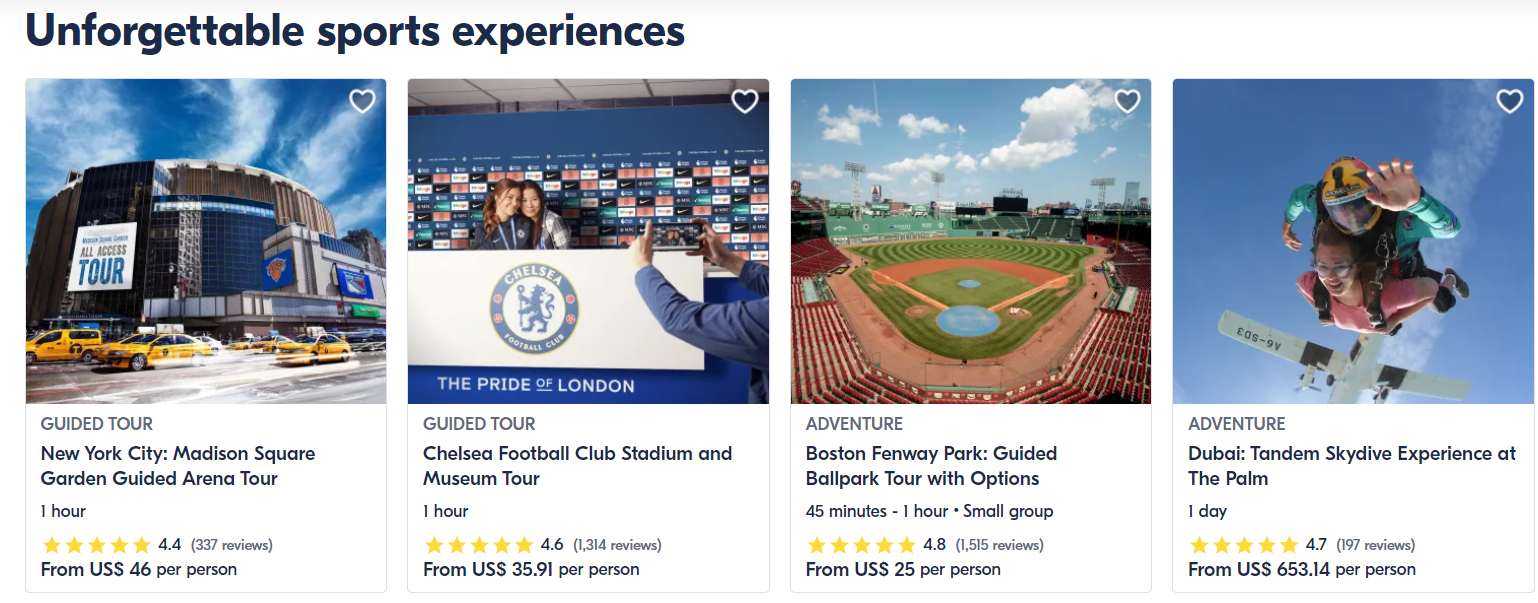
Task: Save Boston Fenway Park tour with heart icon
Action: 1127,101
